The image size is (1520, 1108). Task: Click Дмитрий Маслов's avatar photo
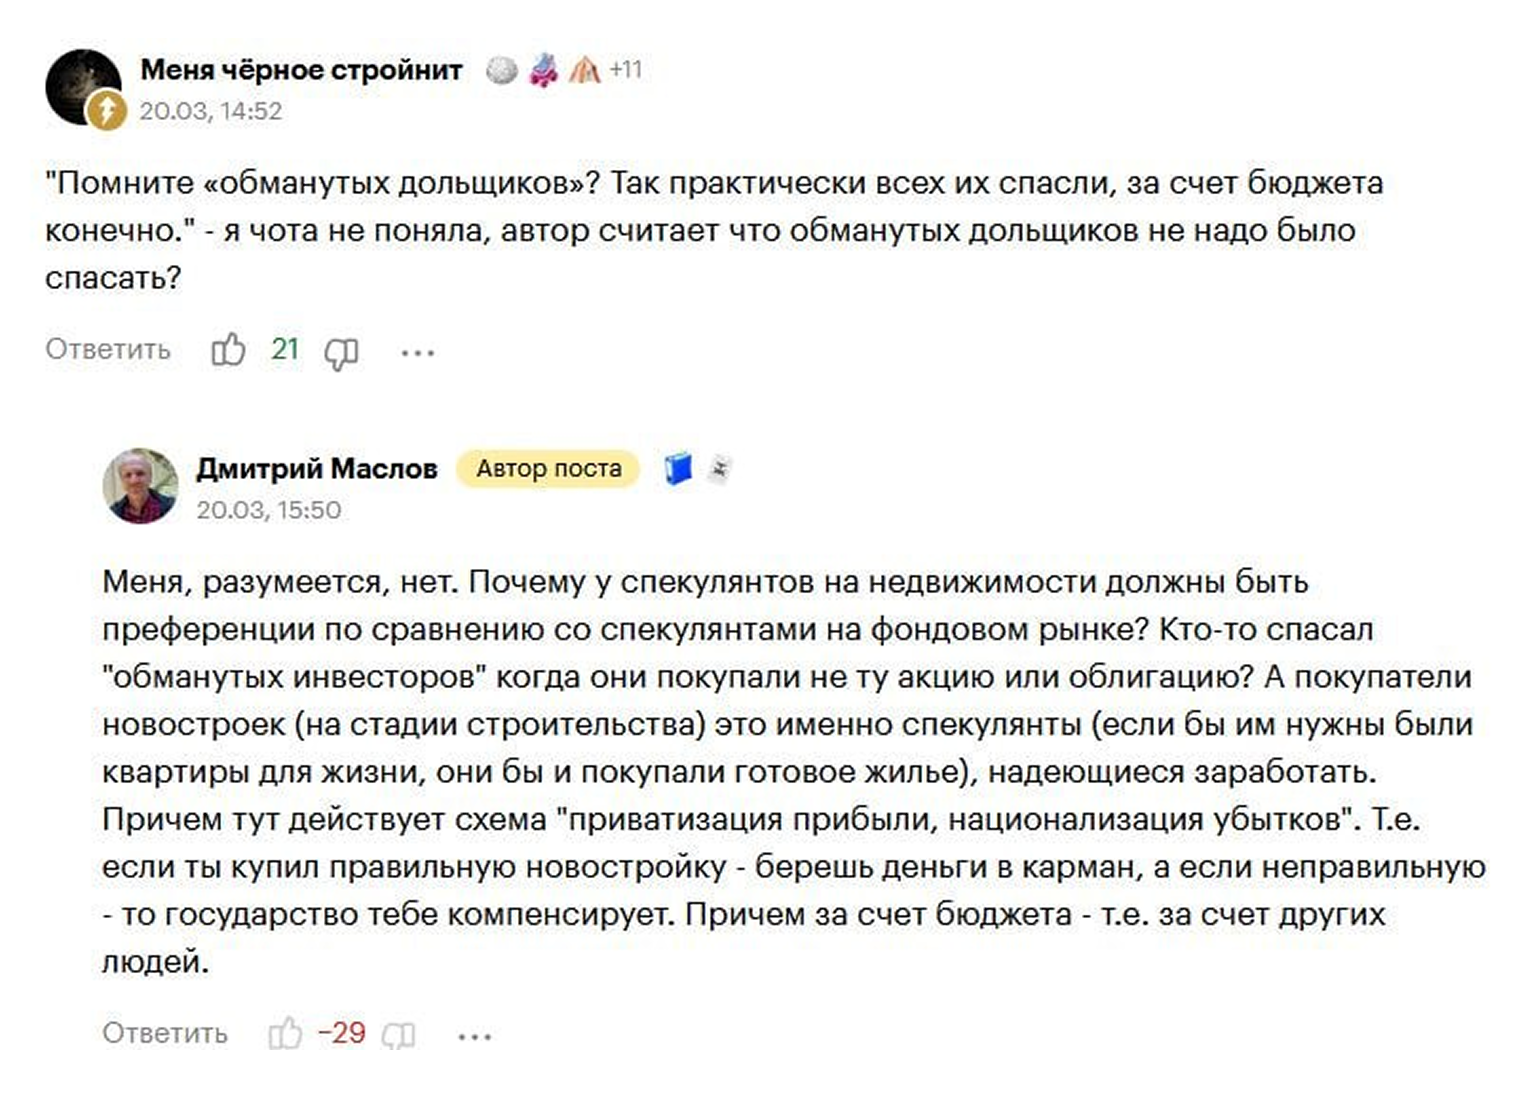pyautogui.click(x=140, y=486)
